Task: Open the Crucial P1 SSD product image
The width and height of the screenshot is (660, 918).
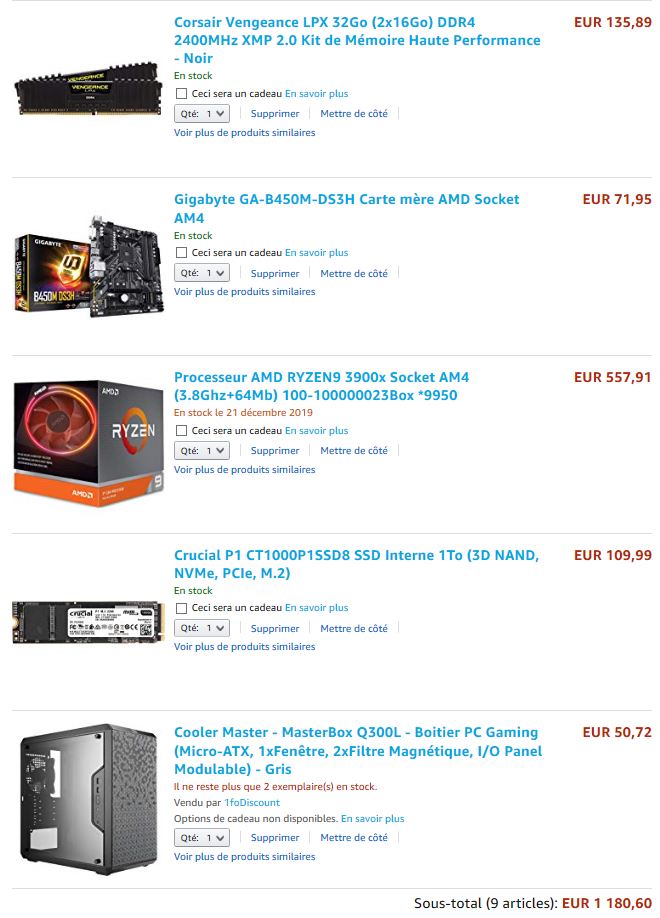Action: 88,622
